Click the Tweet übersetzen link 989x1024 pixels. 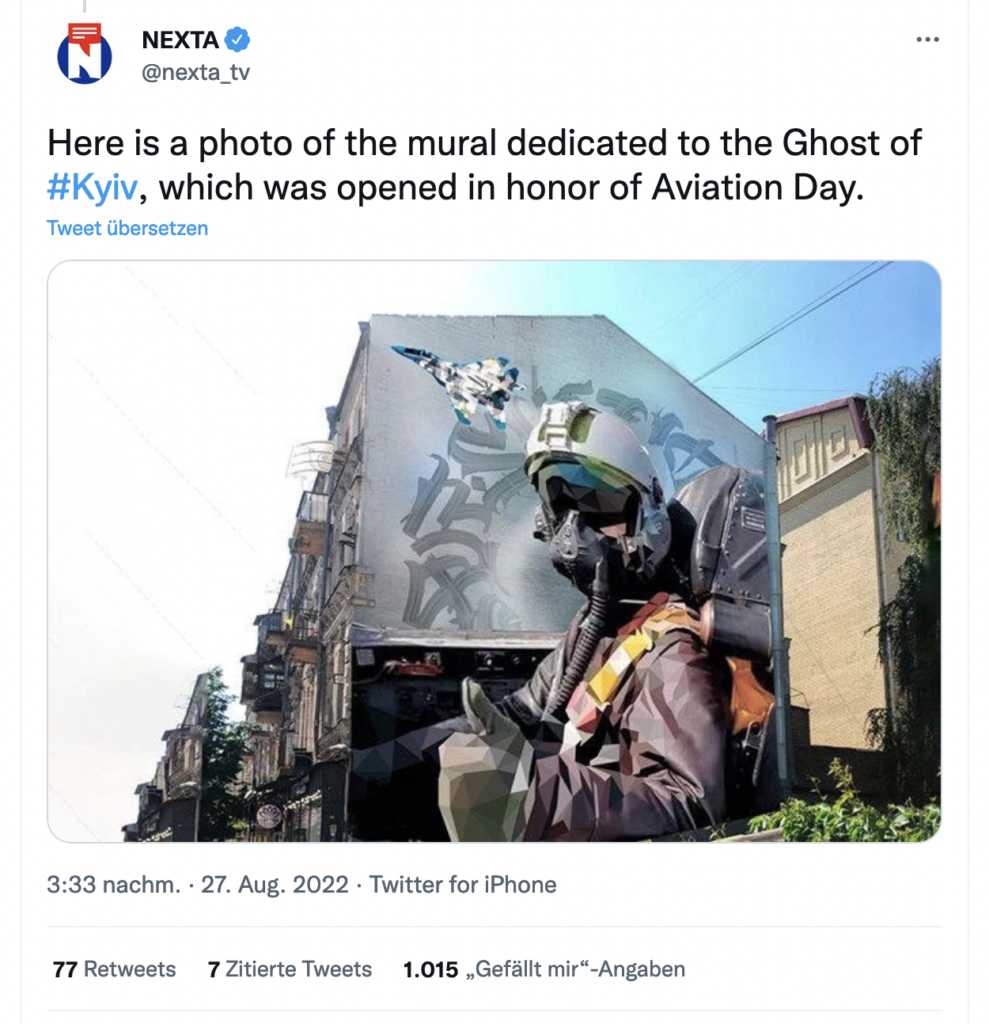(x=127, y=228)
